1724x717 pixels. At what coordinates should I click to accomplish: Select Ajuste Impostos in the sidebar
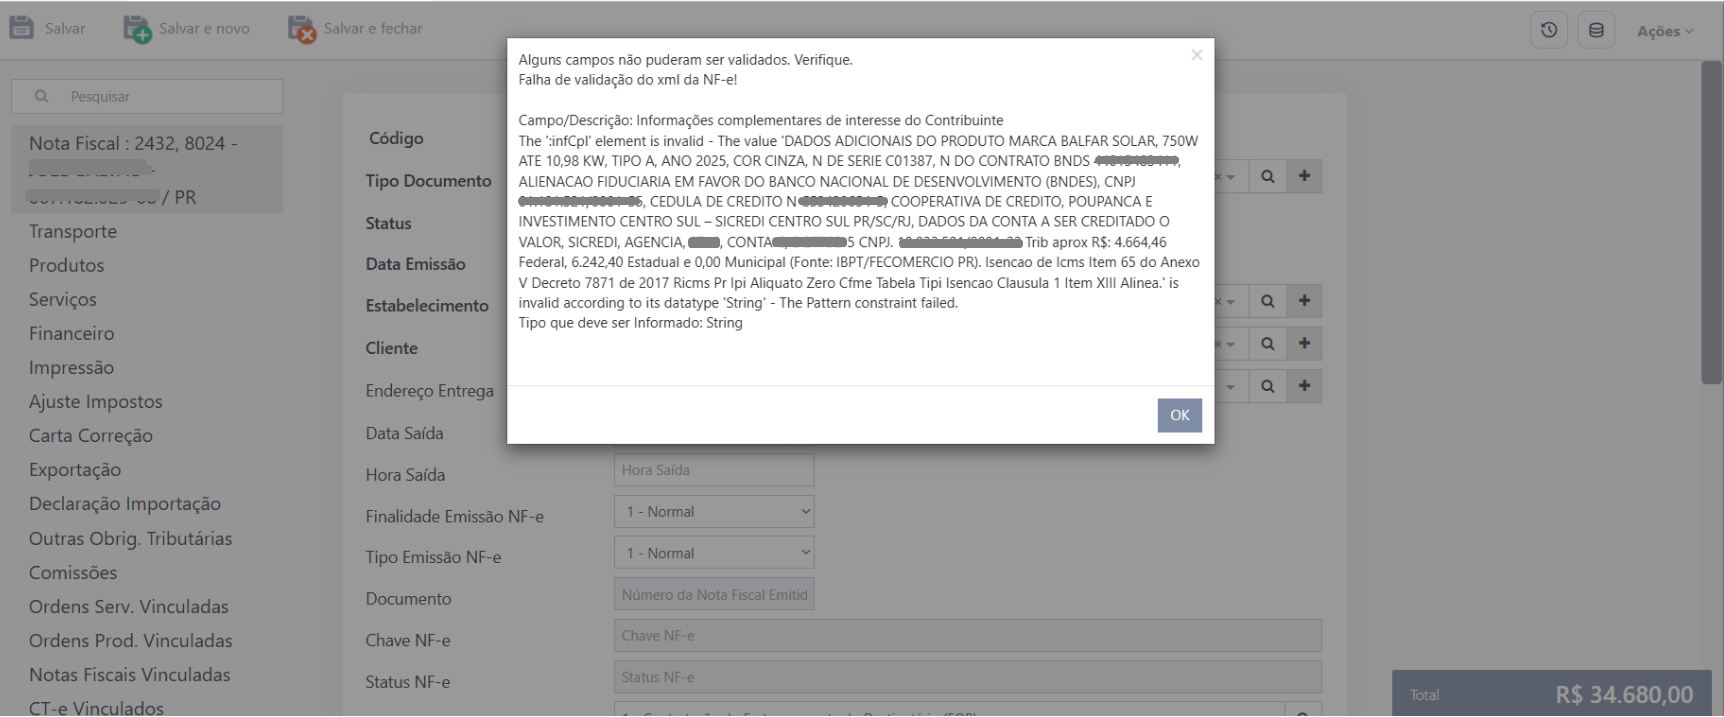click(x=96, y=401)
